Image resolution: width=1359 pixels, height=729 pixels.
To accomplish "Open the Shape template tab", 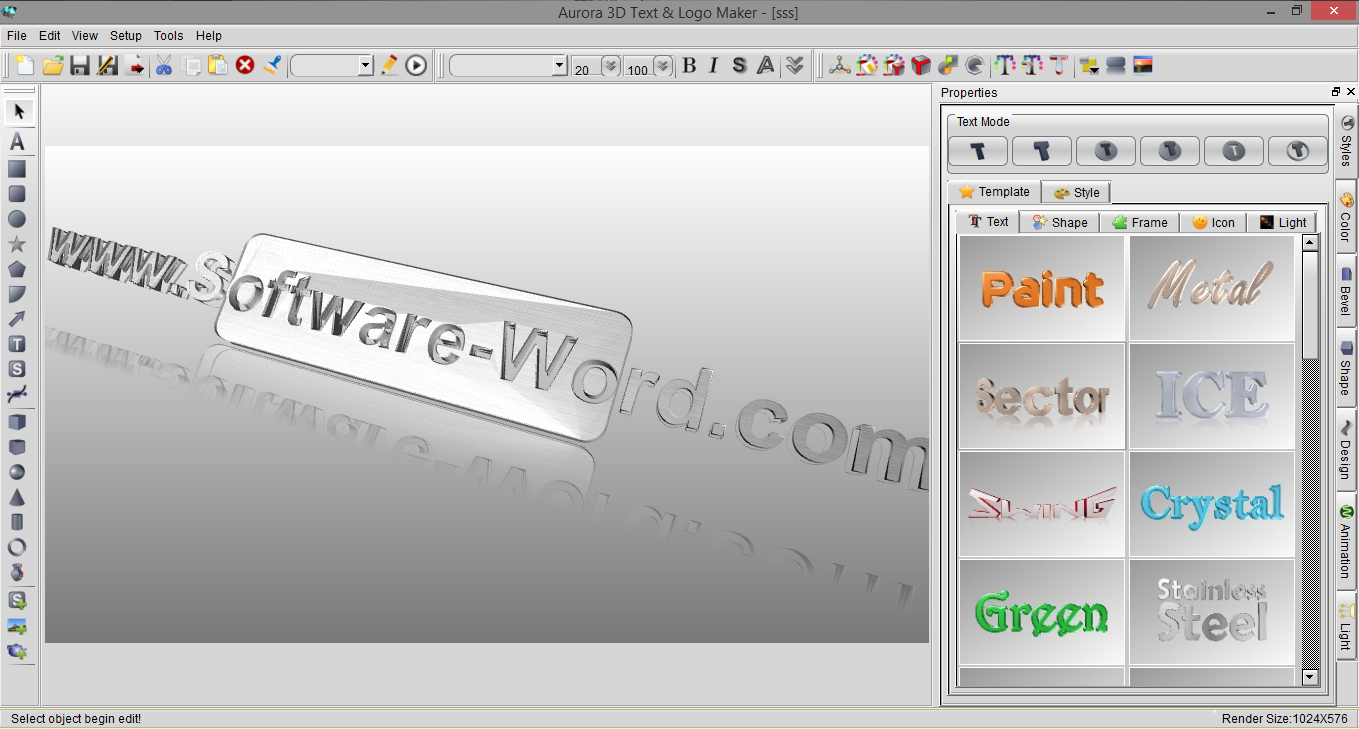I will 1060,222.
